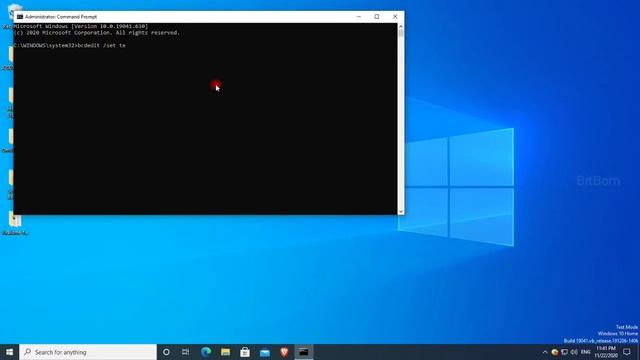Screen dimensions: 640x360
Task: Click the 'Administrator: Command Prompt' window title
Action: 61,17
